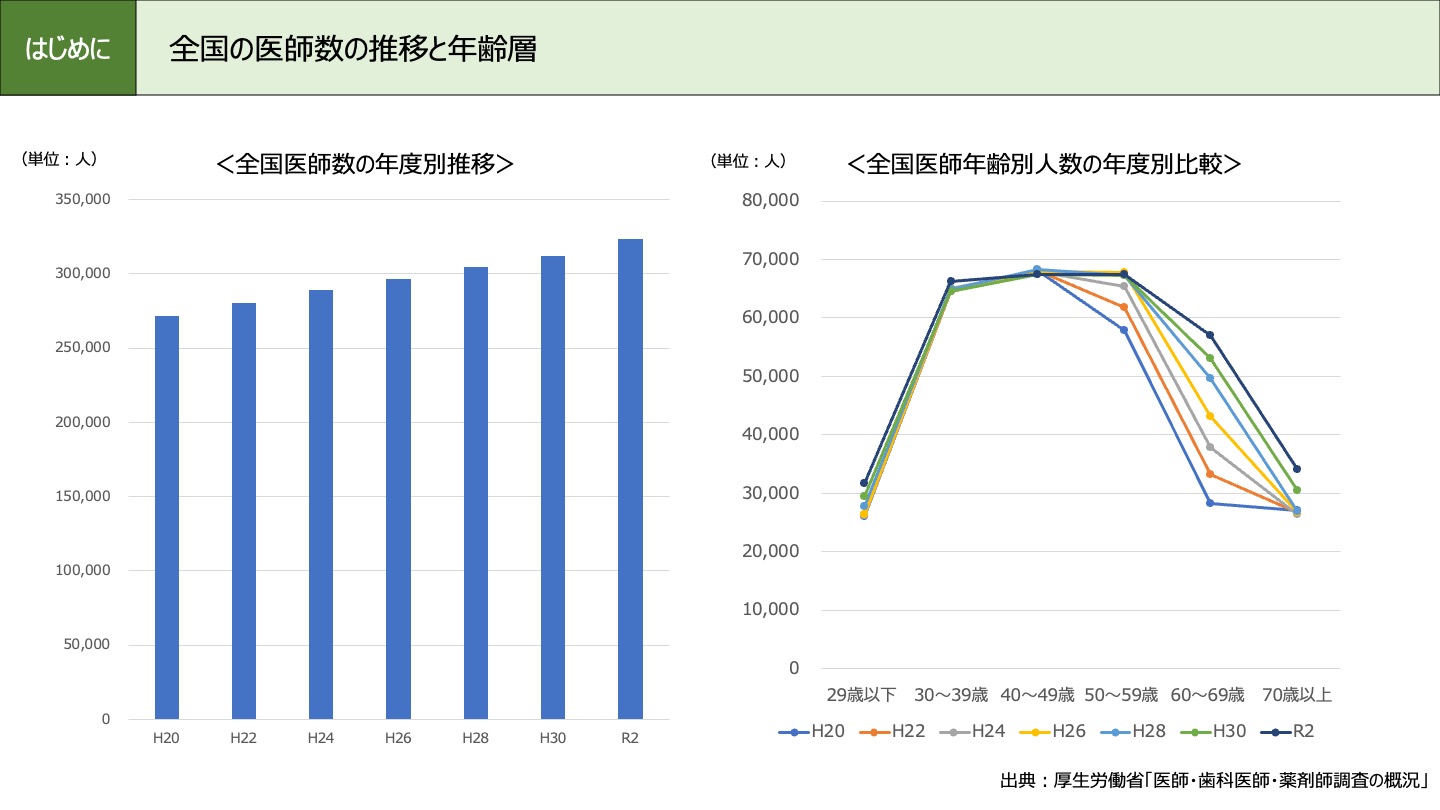Click the H26 bar in the left chart
Screen dimensions: 1440x810
click(x=398, y=499)
